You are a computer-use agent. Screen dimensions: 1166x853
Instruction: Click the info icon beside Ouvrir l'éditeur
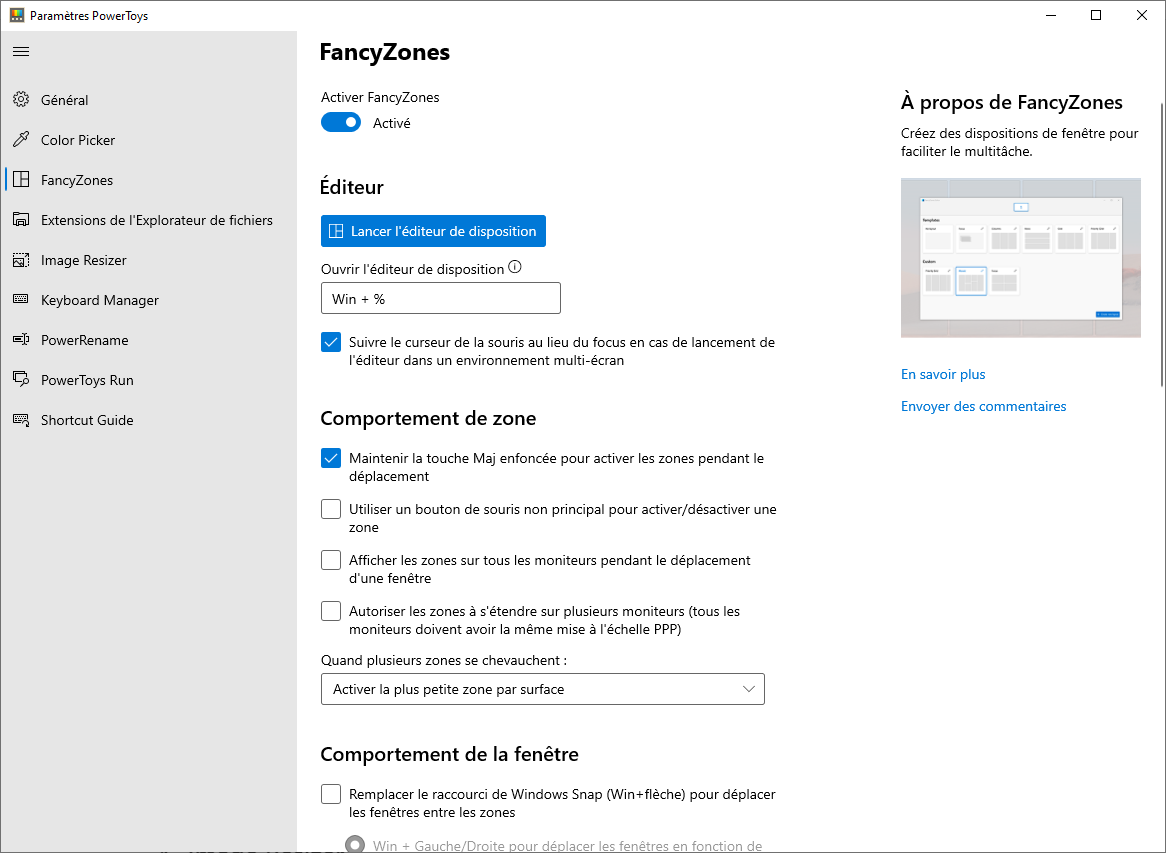tap(515, 267)
